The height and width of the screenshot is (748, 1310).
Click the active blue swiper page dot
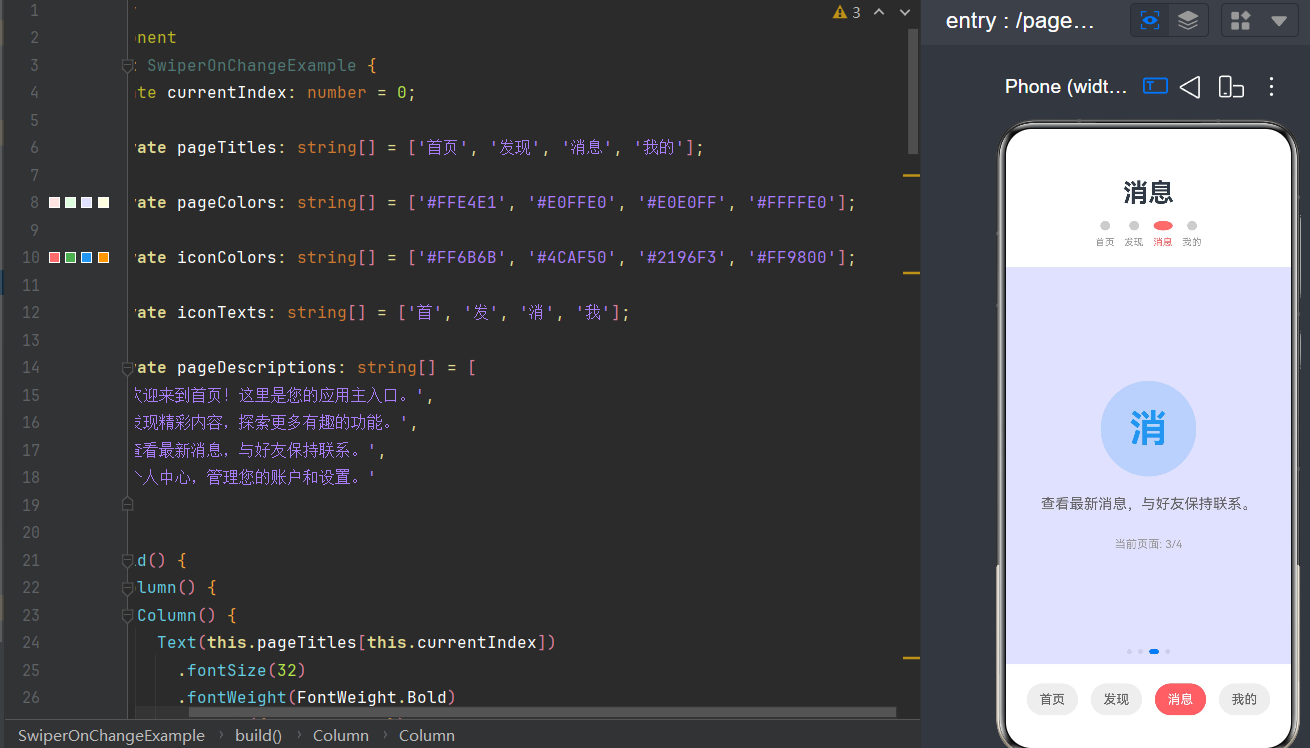(x=1154, y=651)
